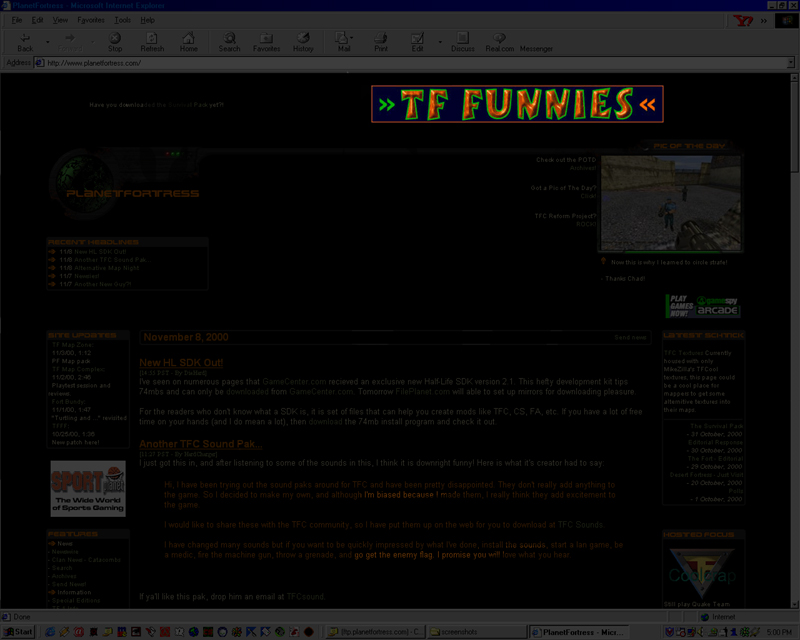800x640 pixels.
Task: Open the Favorites pane toolbar button
Action: (x=266, y=42)
